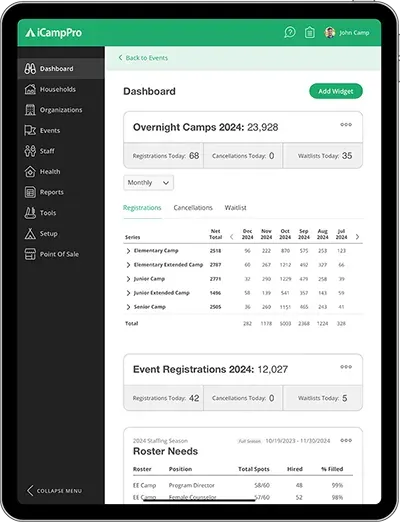Click the Oct 2024 column header

pos(285,234)
